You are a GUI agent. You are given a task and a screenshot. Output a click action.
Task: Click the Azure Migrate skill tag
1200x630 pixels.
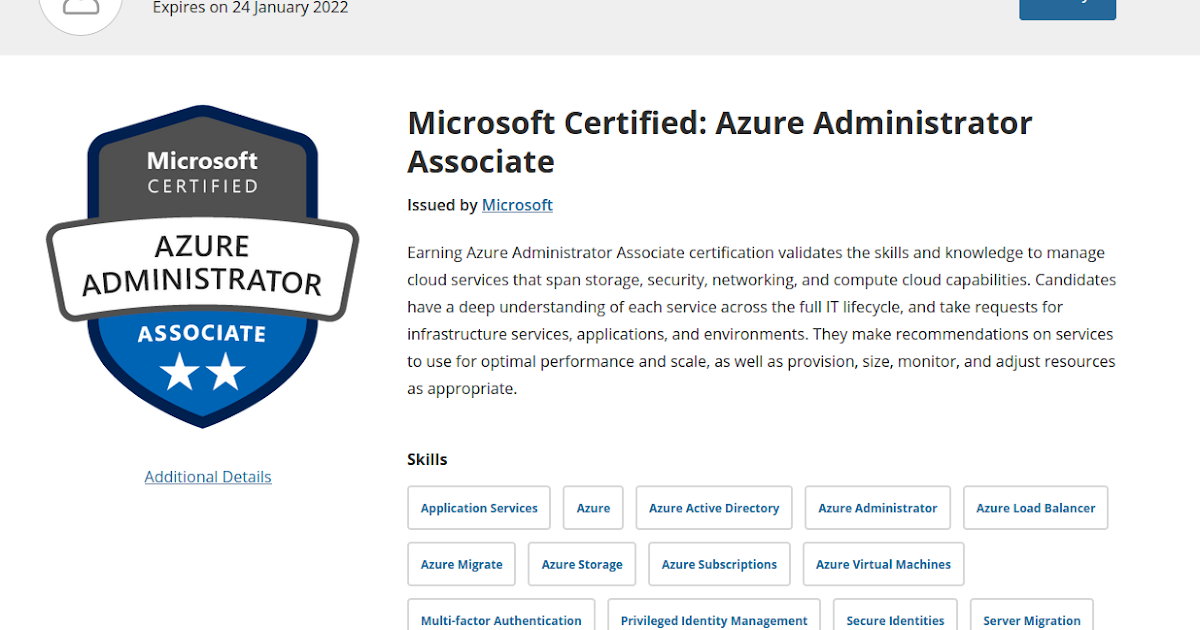pos(461,563)
